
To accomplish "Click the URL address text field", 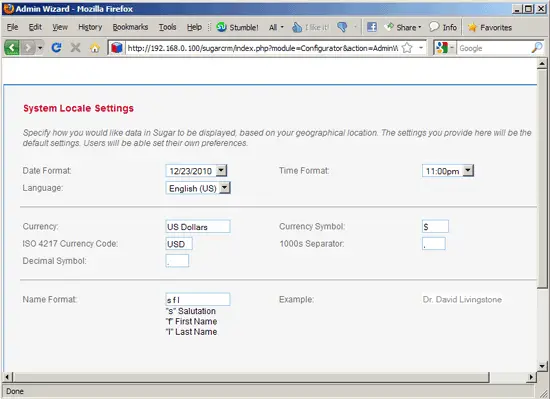I will pos(263,48).
